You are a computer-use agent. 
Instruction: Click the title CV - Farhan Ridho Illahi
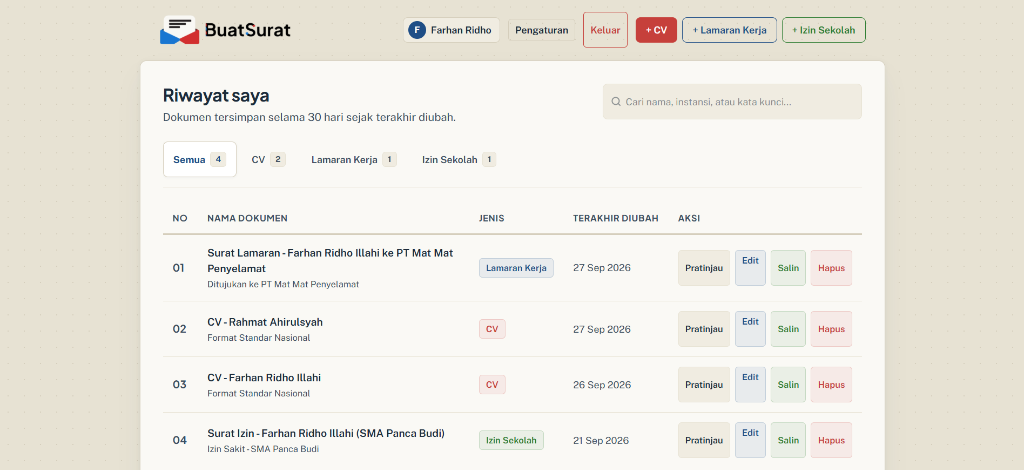(264, 378)
